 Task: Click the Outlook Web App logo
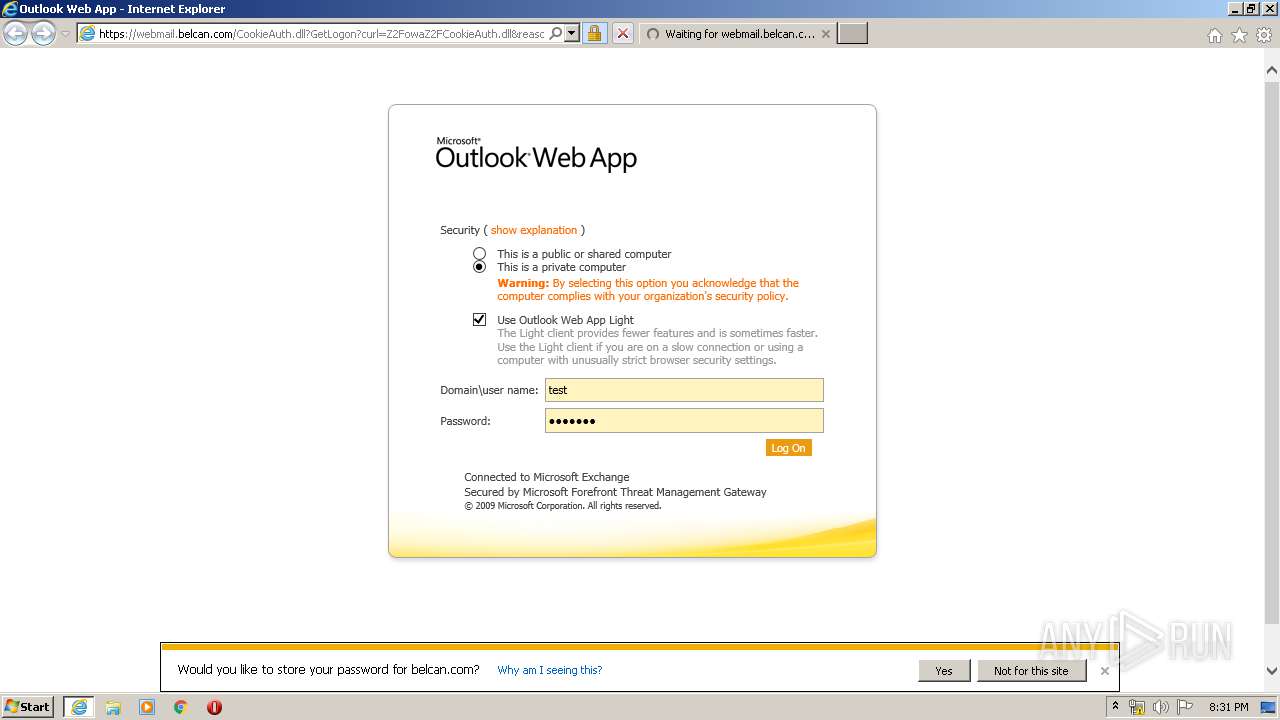[536, 154]
